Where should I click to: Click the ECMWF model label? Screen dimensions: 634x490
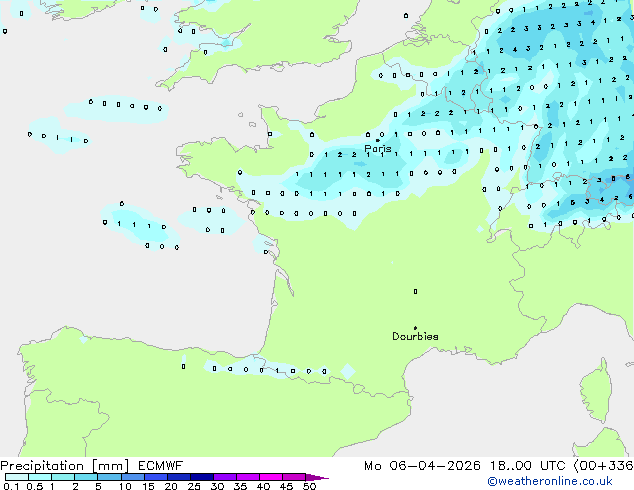[161, 466]
